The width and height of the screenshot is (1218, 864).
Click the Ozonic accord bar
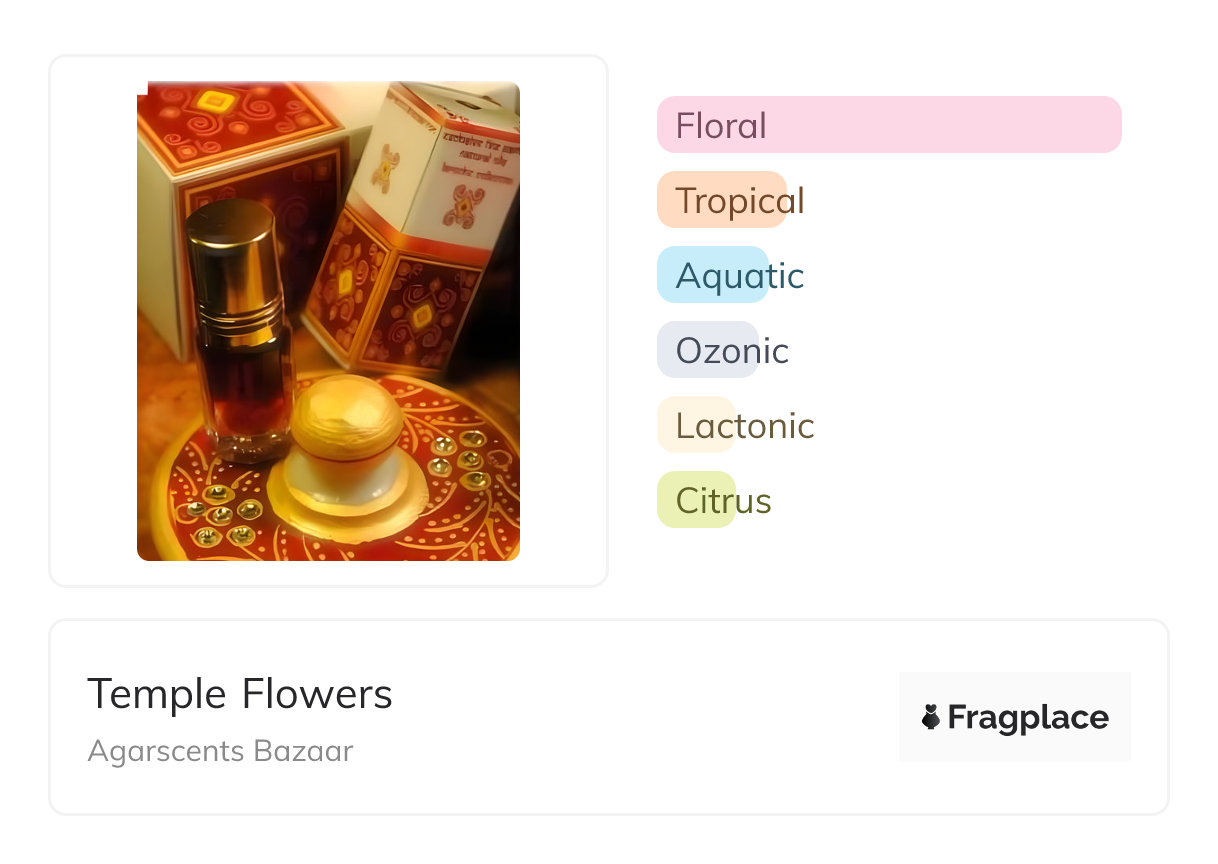708,350
